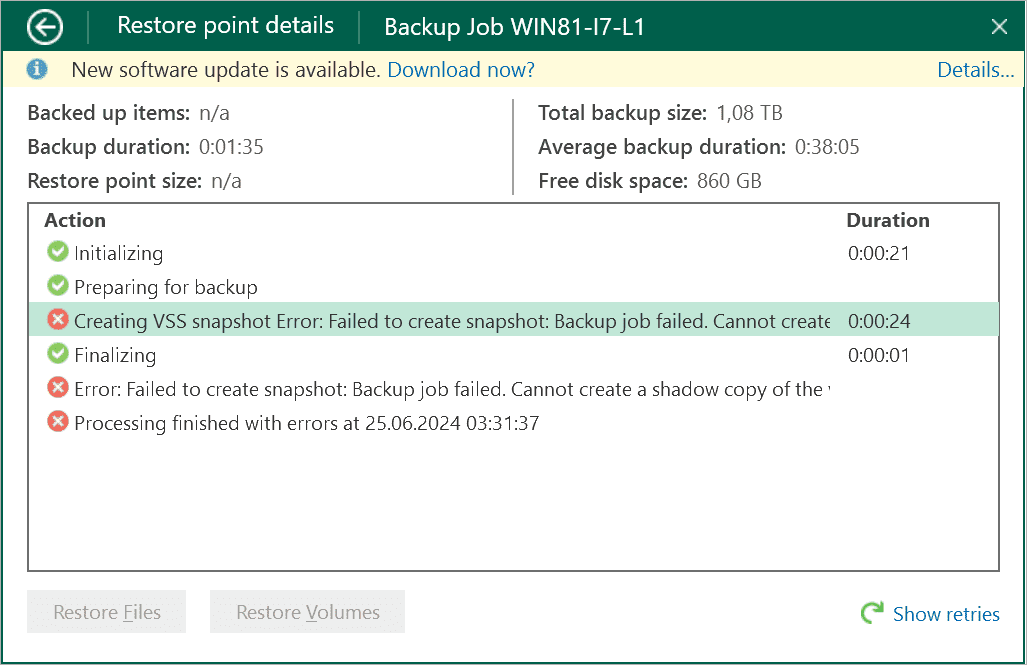Screen dimensions: 1027x665
Task: Click the Backup Job WIN81-I7-L1 title
Action: pos(517,26)
